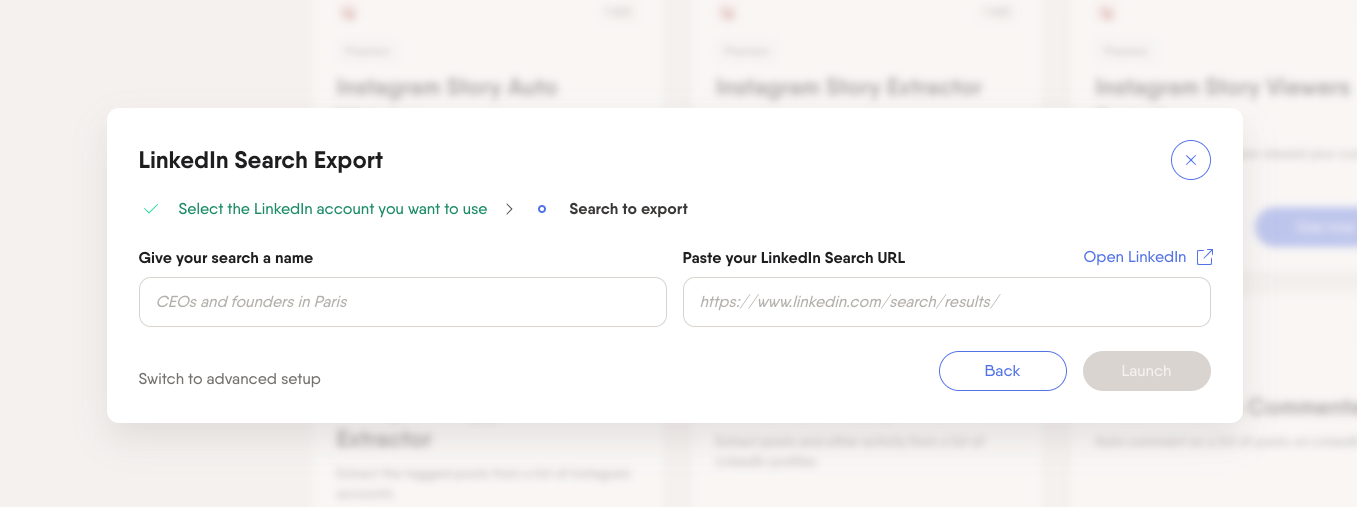Click the 'Give your search a name' label
This screenshot has width=1357, height=507.
click(x=226, y=258)
